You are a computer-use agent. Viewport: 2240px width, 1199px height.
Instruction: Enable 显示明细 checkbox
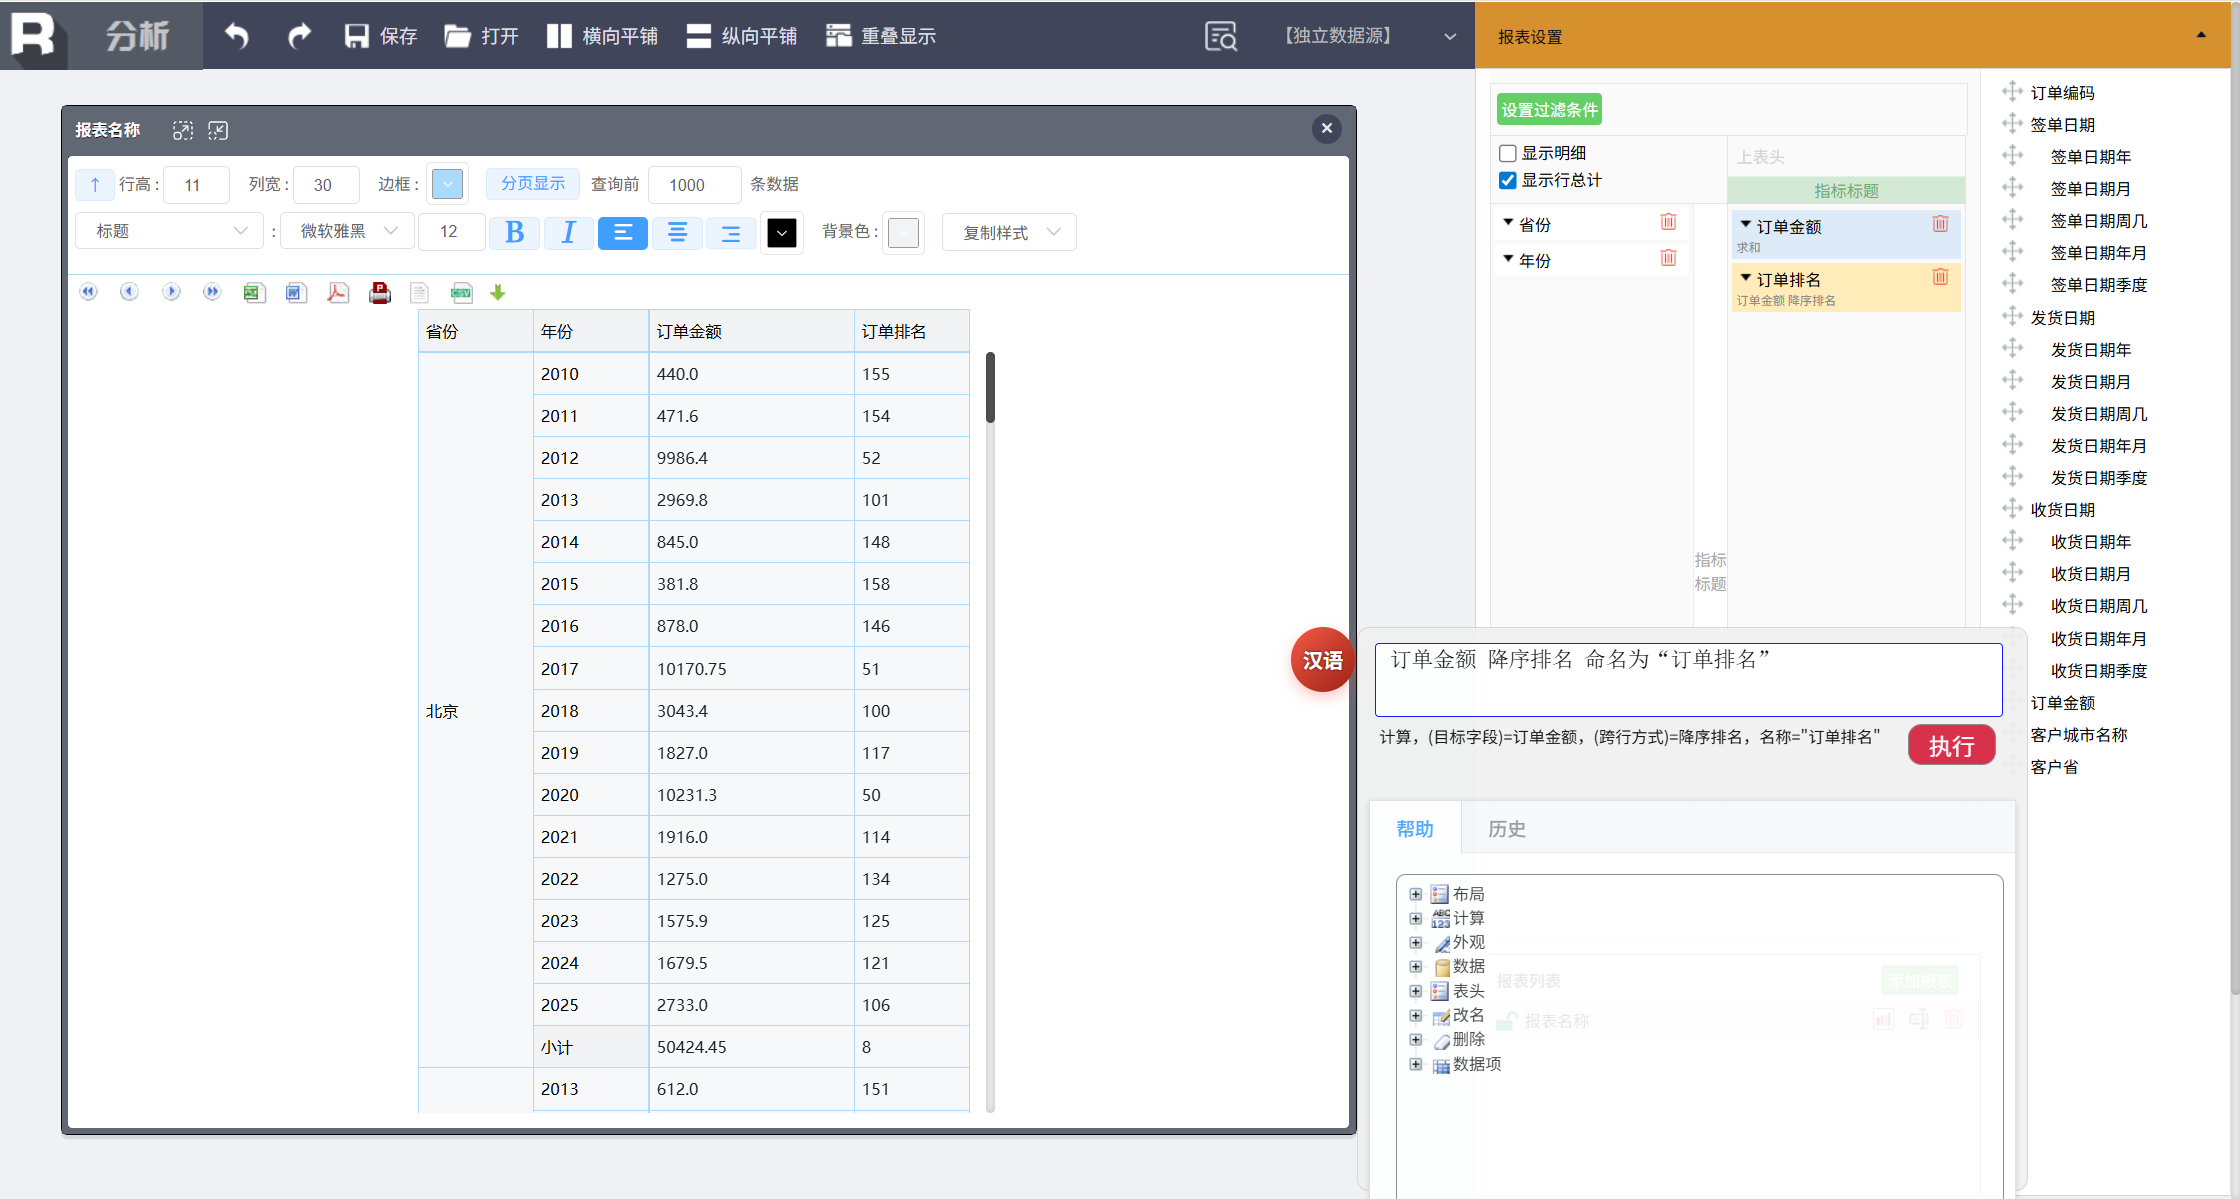pos(1508,153)
